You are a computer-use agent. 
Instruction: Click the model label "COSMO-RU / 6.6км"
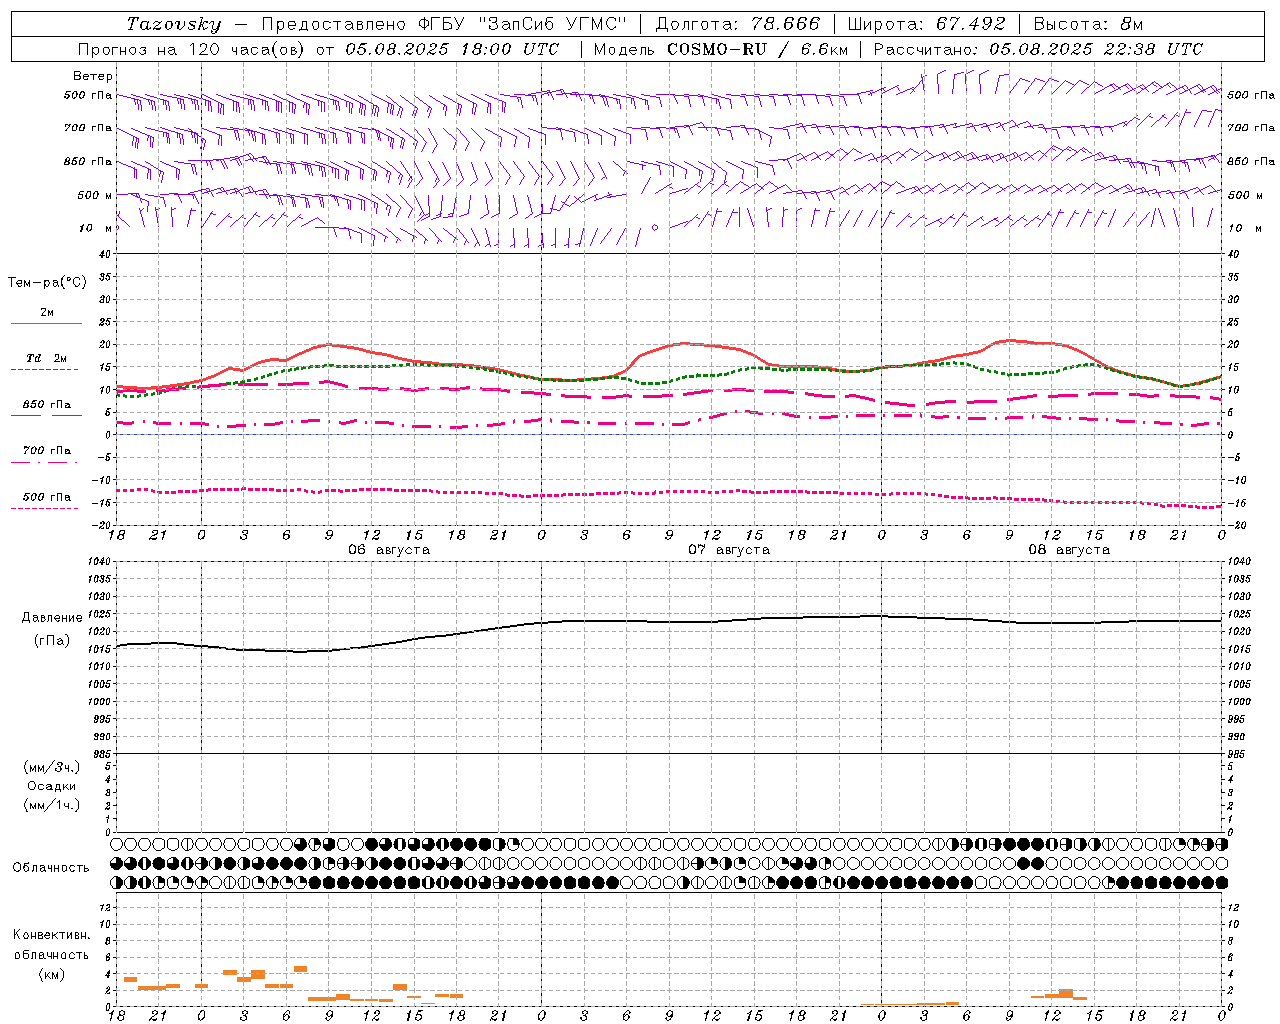(x=757, y=49)
